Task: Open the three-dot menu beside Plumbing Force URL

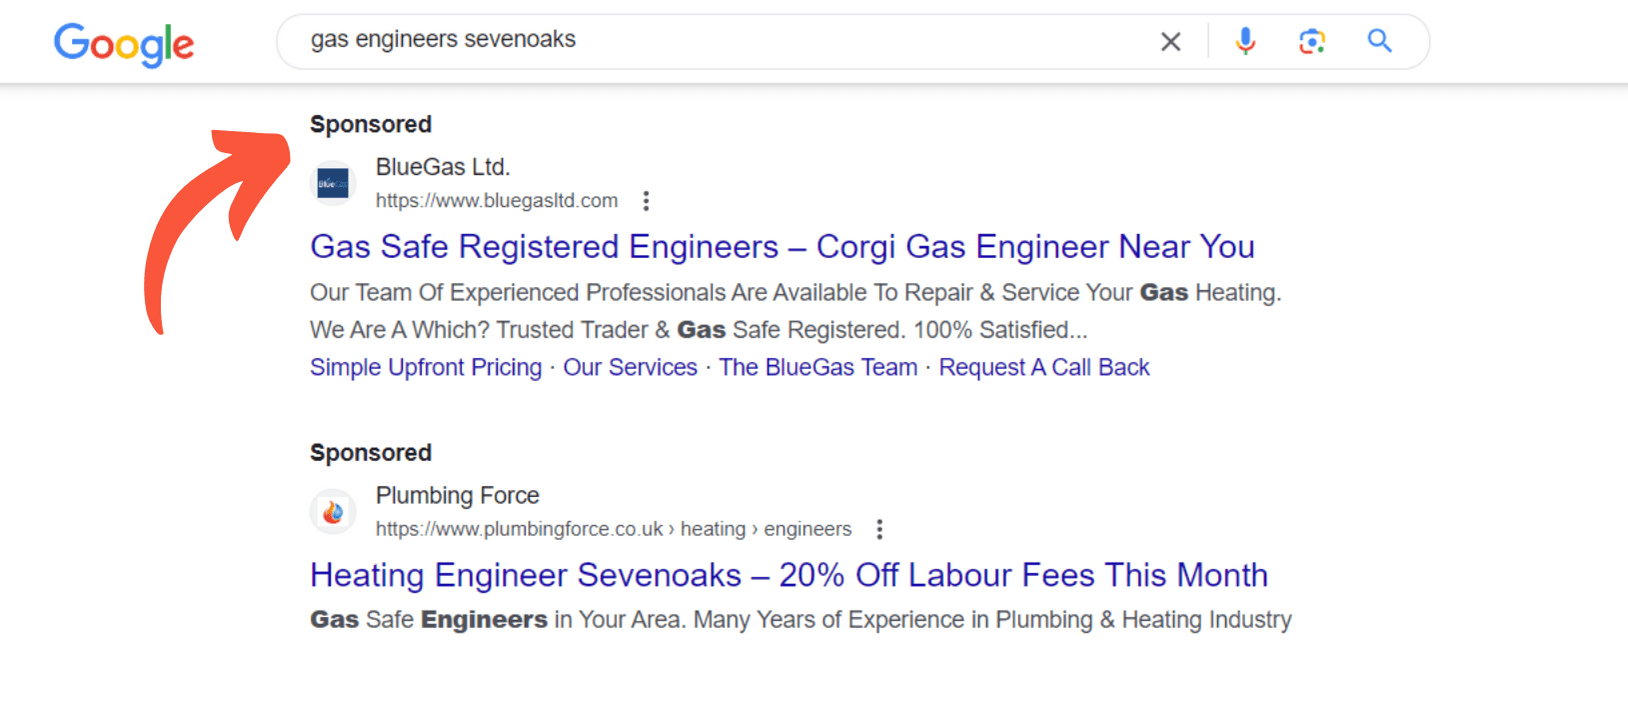Action: [879, 528]
